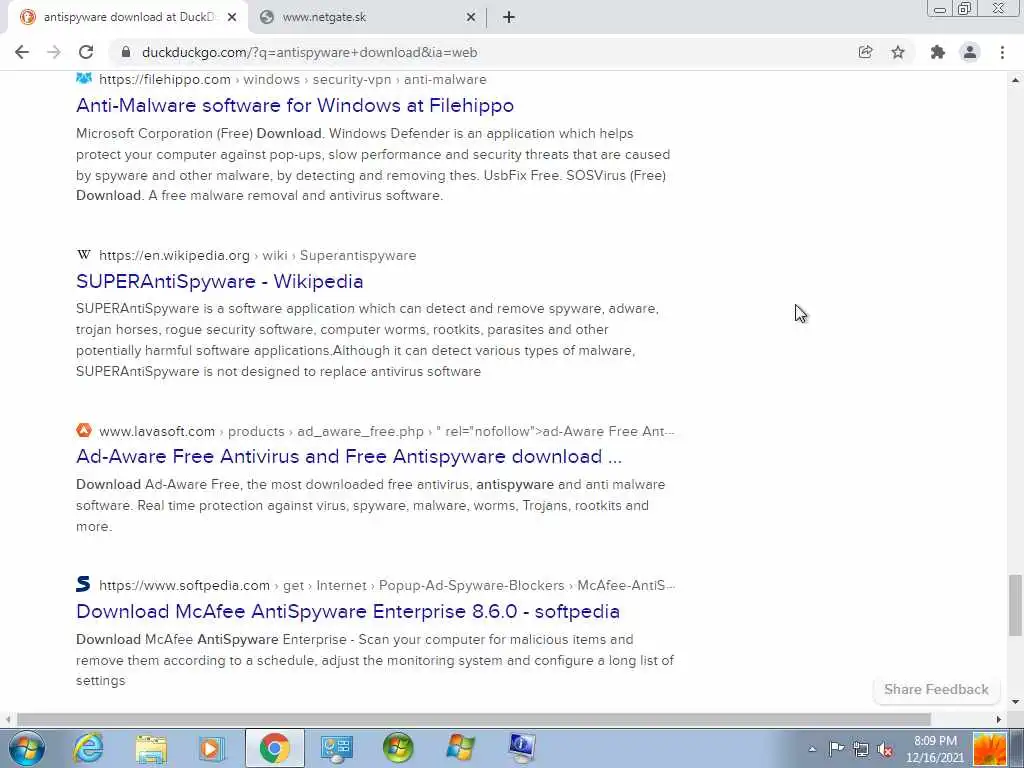Open the Extensions puzzle icon

[938, 52]
